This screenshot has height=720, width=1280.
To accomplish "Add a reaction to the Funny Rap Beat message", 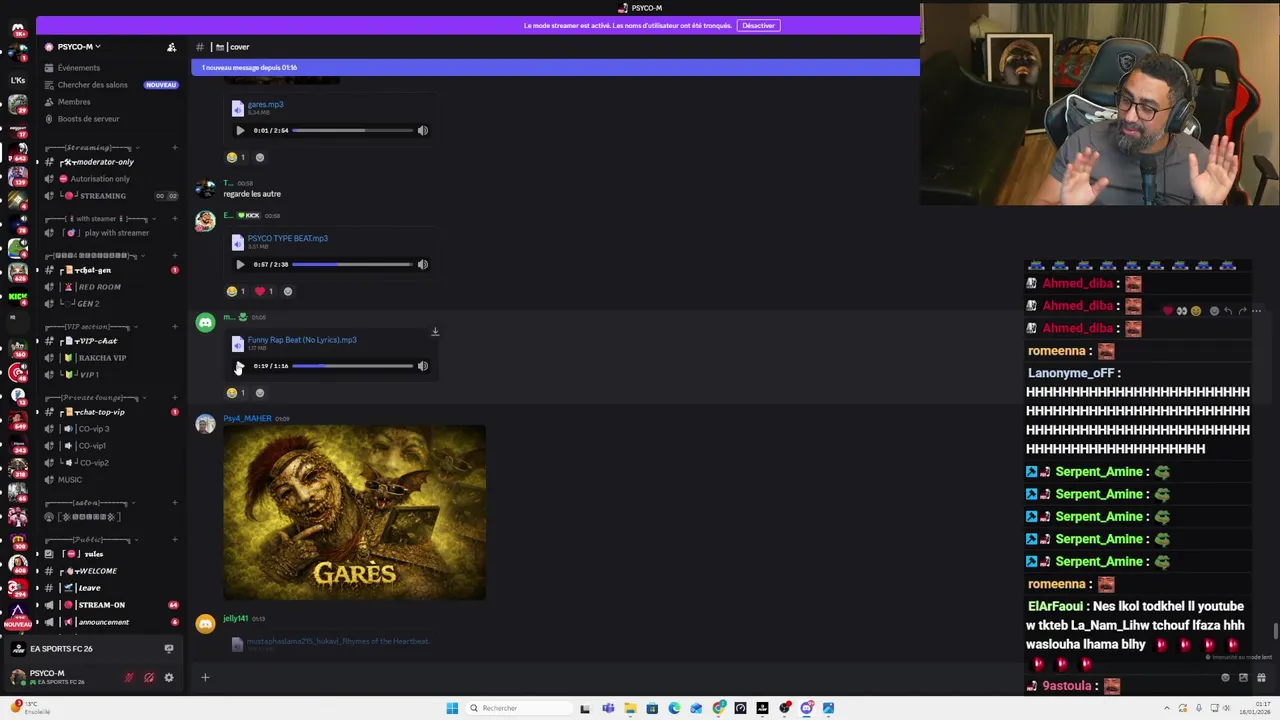I will [x=260, y=393].
